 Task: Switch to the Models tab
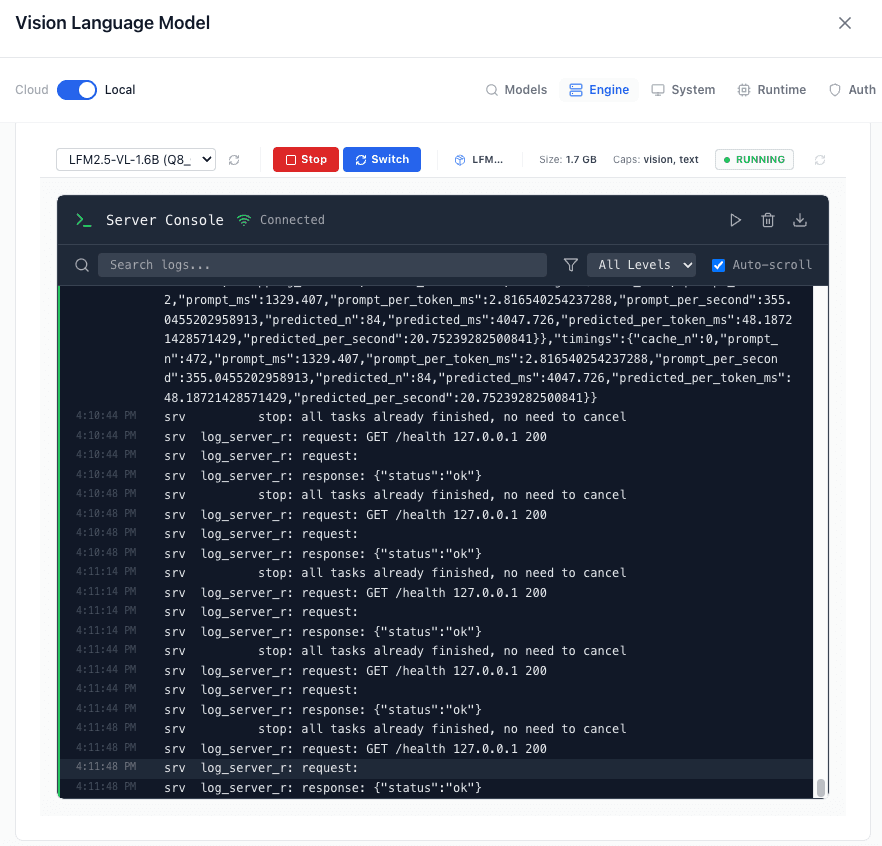[516, 90]
